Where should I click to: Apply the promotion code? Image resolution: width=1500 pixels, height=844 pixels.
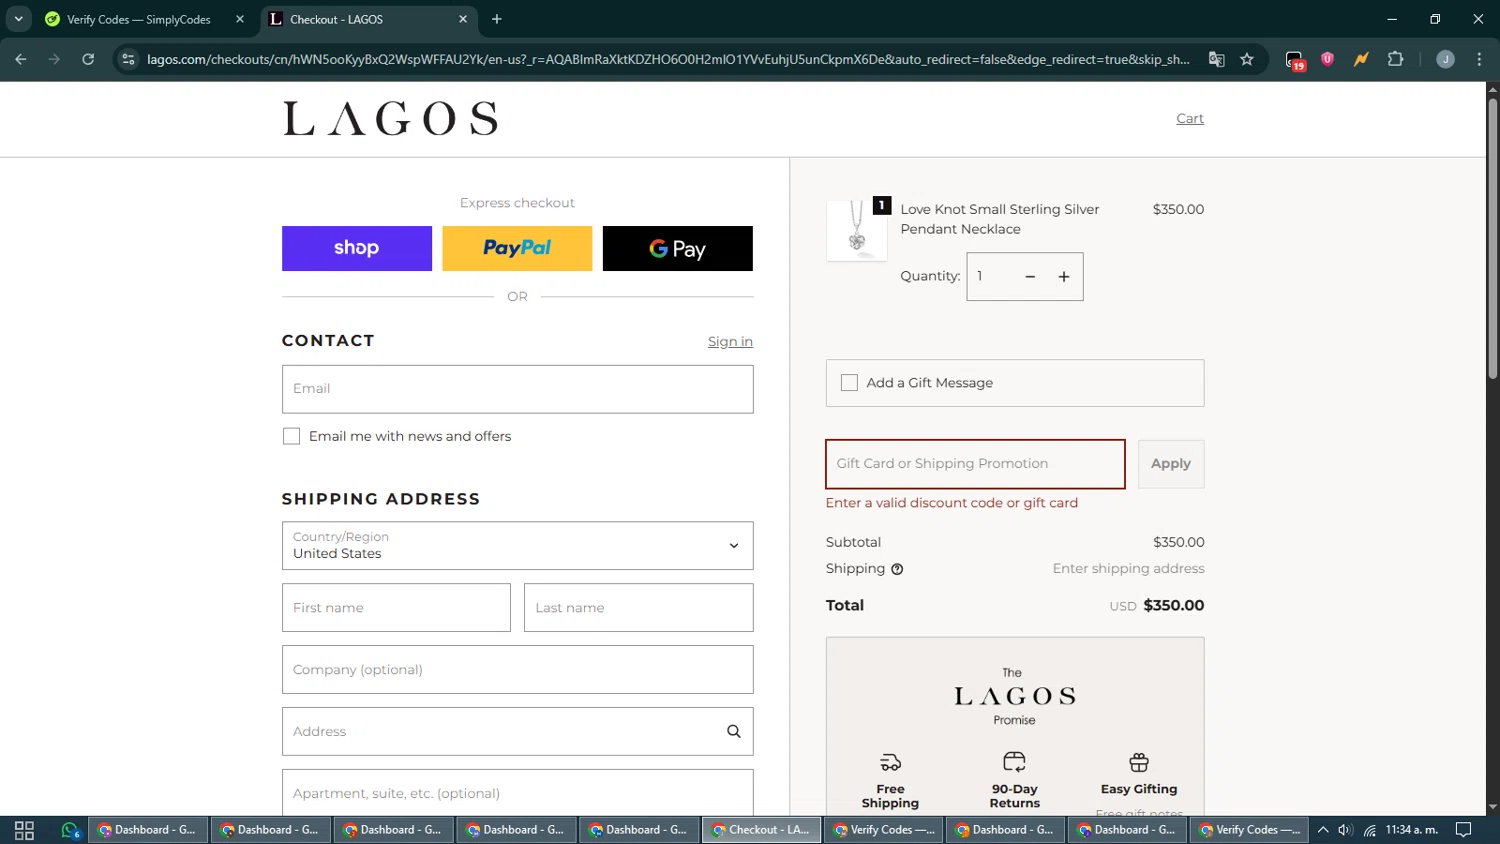[1171, 464]
